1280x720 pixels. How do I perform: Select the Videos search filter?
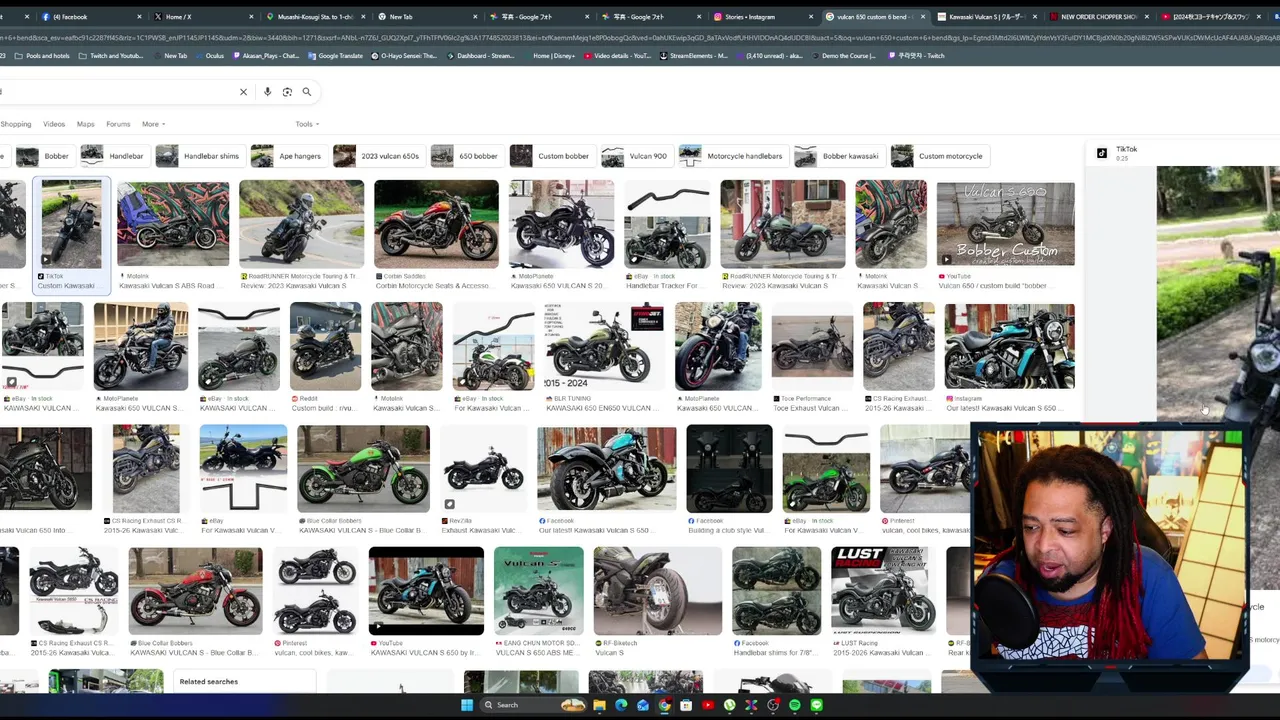point(54,124)
